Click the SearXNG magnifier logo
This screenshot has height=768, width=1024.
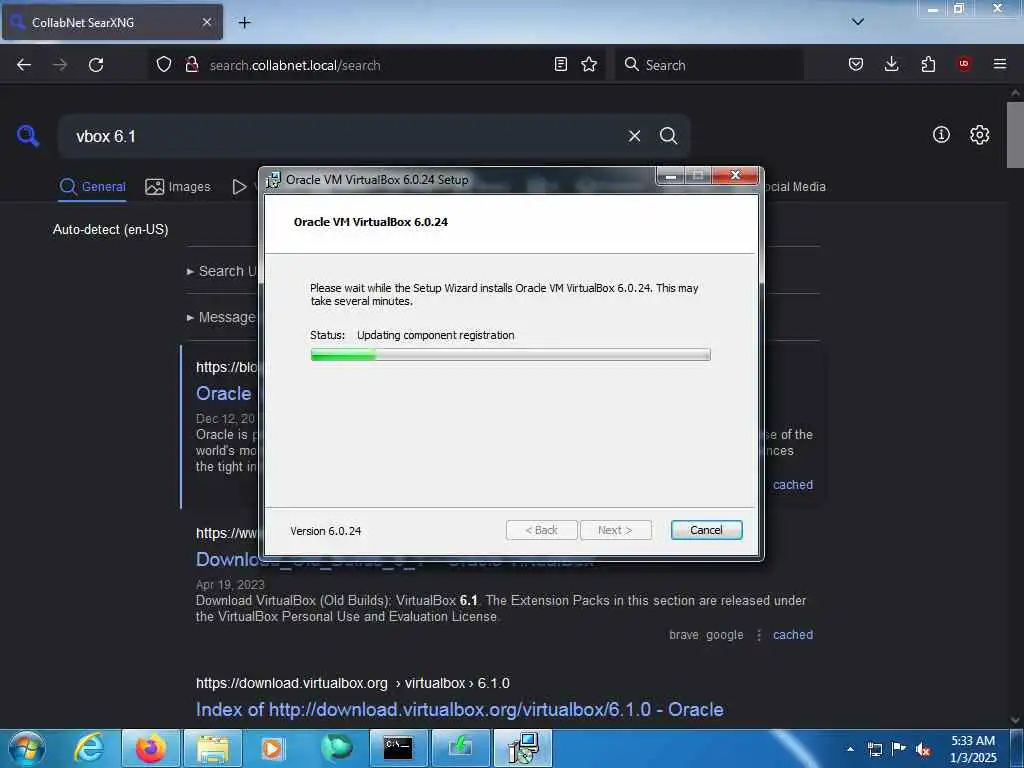27,136
